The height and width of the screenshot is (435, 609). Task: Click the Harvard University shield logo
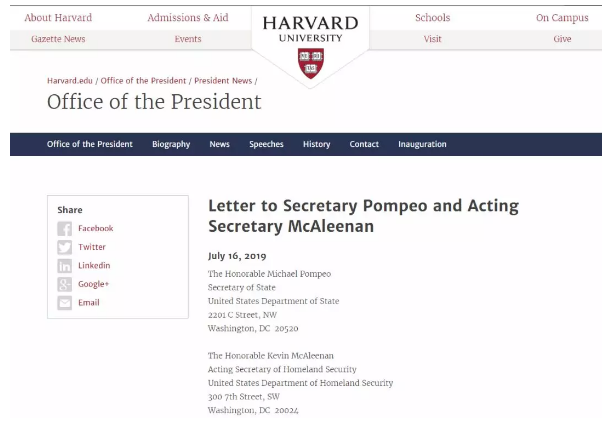tap(310, 62)
